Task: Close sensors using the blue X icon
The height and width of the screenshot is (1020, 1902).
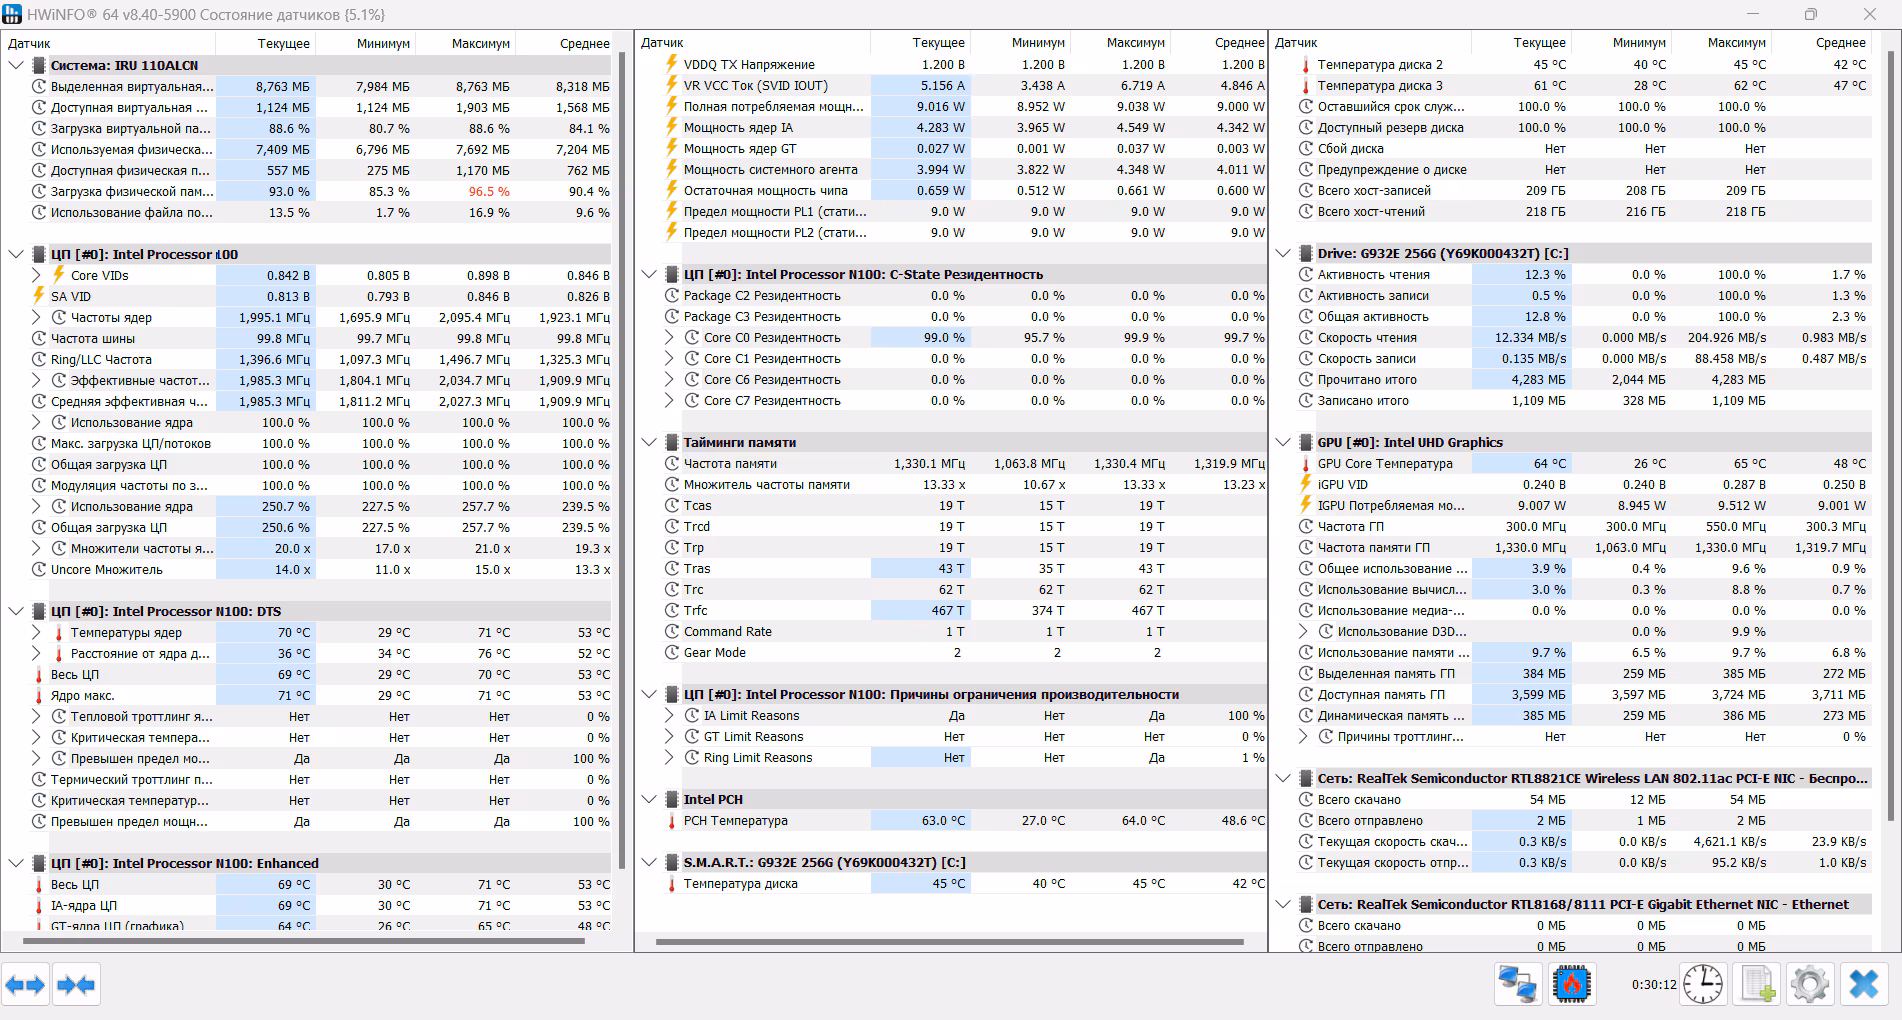Action: (1863, 984)
